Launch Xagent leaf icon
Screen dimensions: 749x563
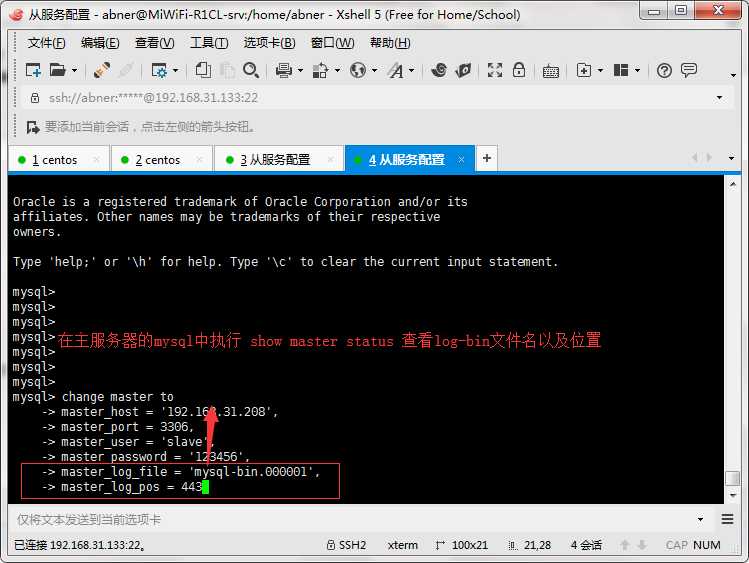point(463,71)
